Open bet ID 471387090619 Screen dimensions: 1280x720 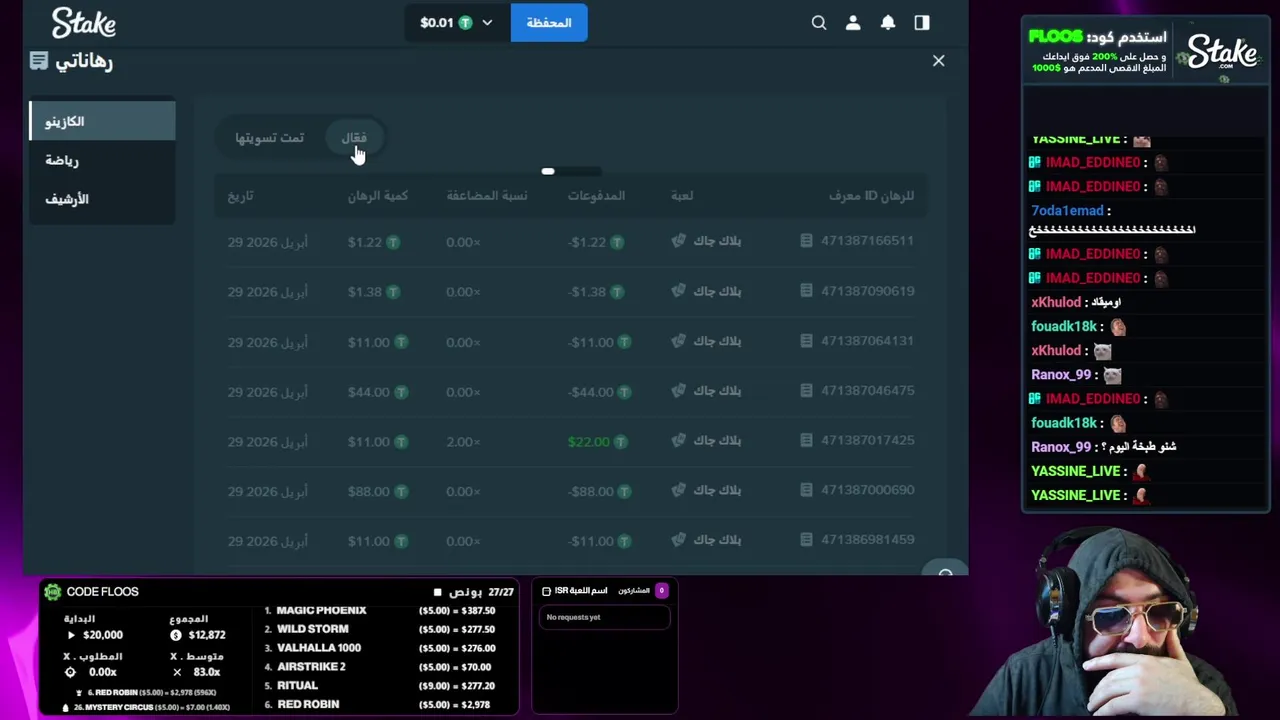(x=867, y=291)
